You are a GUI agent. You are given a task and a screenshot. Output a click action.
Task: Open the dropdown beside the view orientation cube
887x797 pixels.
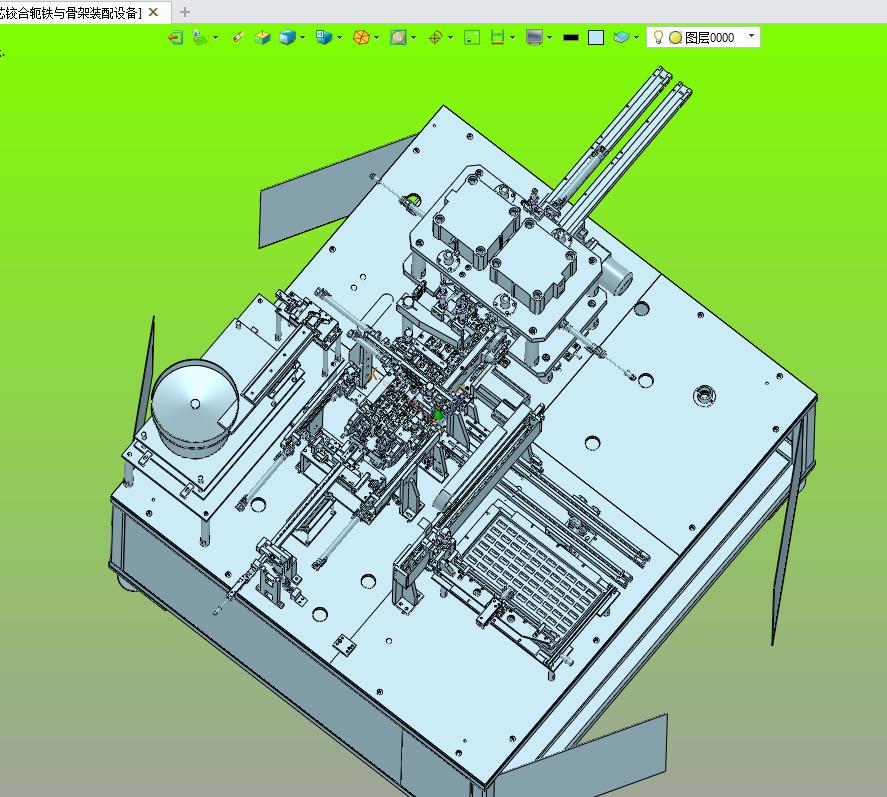pyautogui.click(x=339, y=38)
